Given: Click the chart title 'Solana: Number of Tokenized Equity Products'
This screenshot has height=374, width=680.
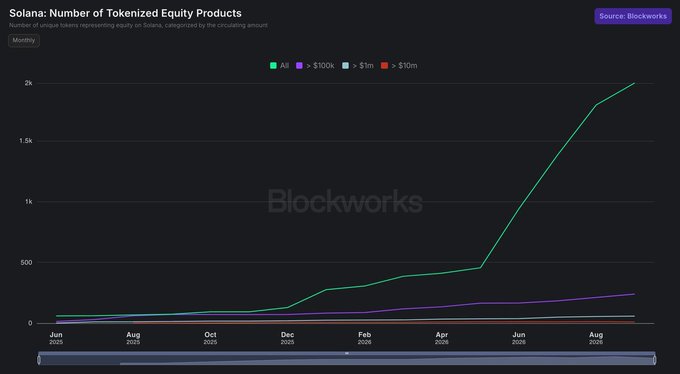Looking at the screenshot, I should point(125,13).
